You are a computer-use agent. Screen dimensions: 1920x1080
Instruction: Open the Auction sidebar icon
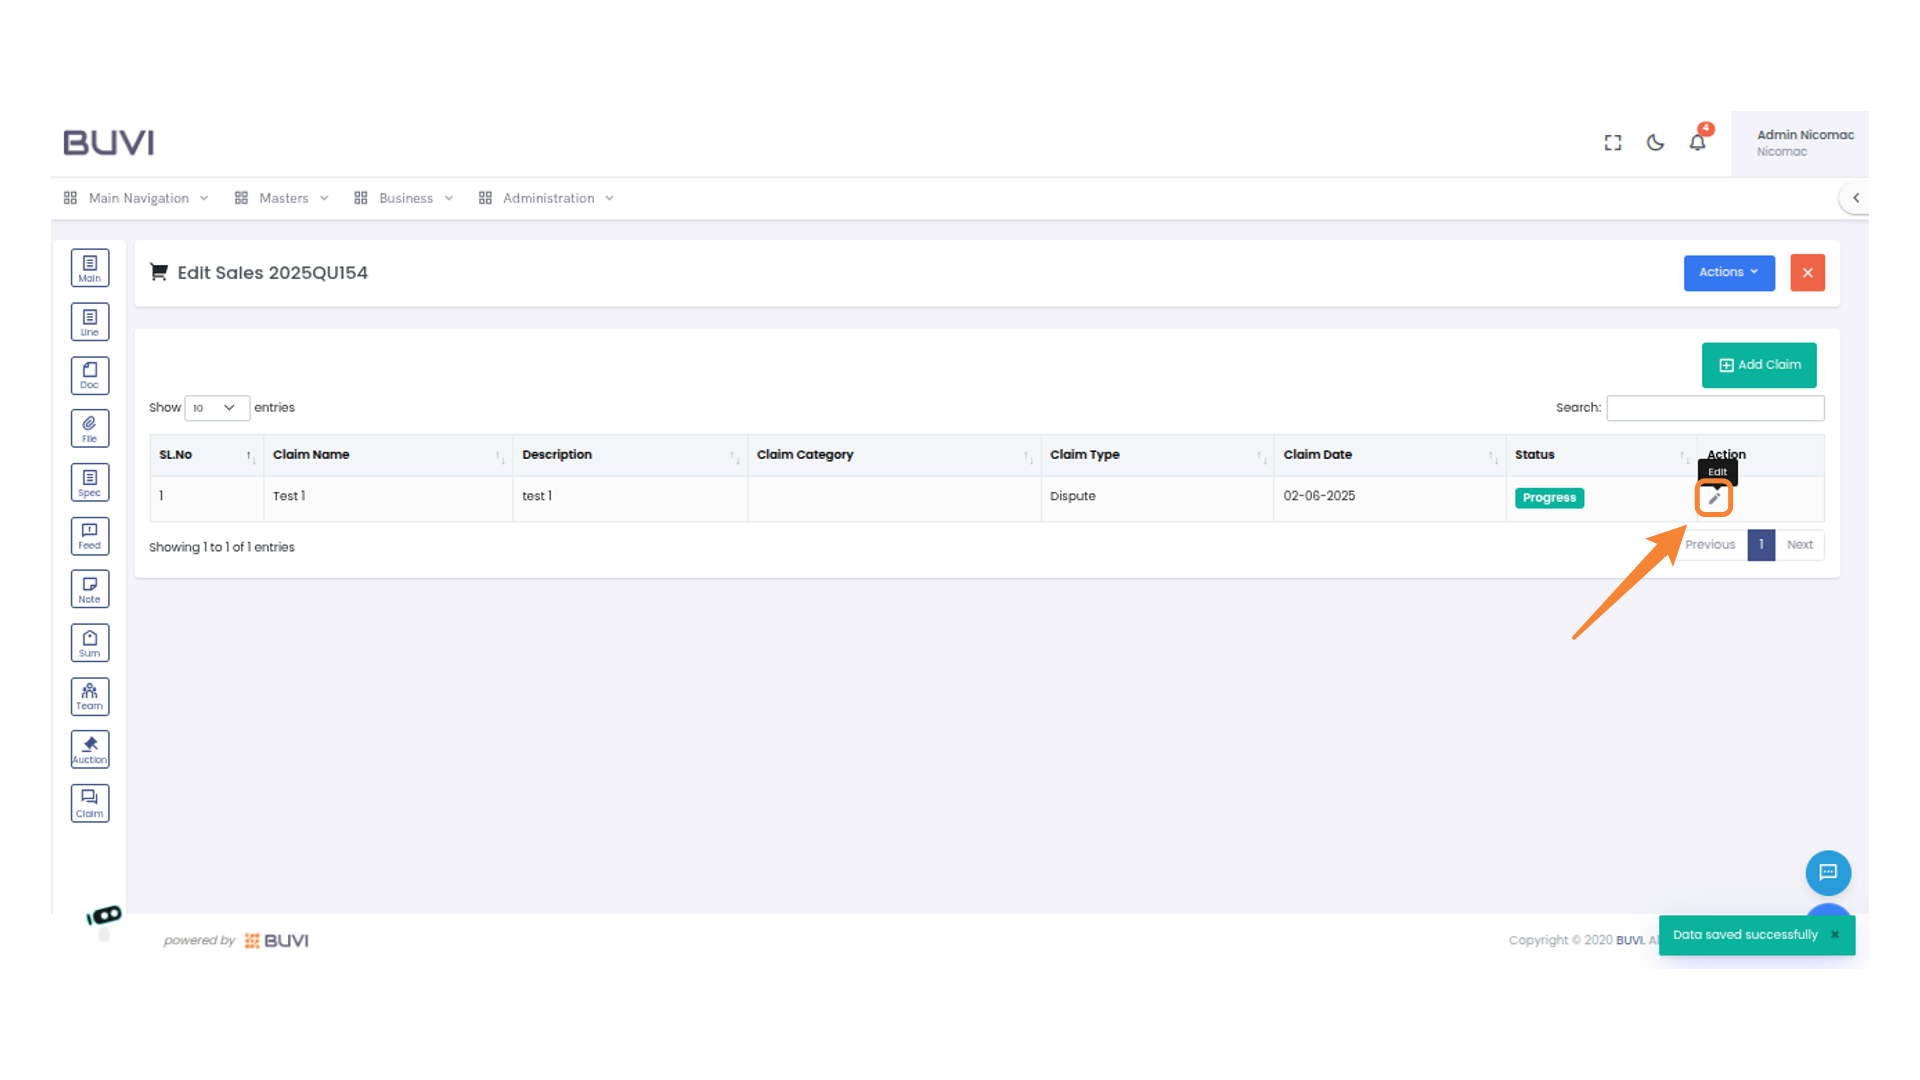click(90, 748)
